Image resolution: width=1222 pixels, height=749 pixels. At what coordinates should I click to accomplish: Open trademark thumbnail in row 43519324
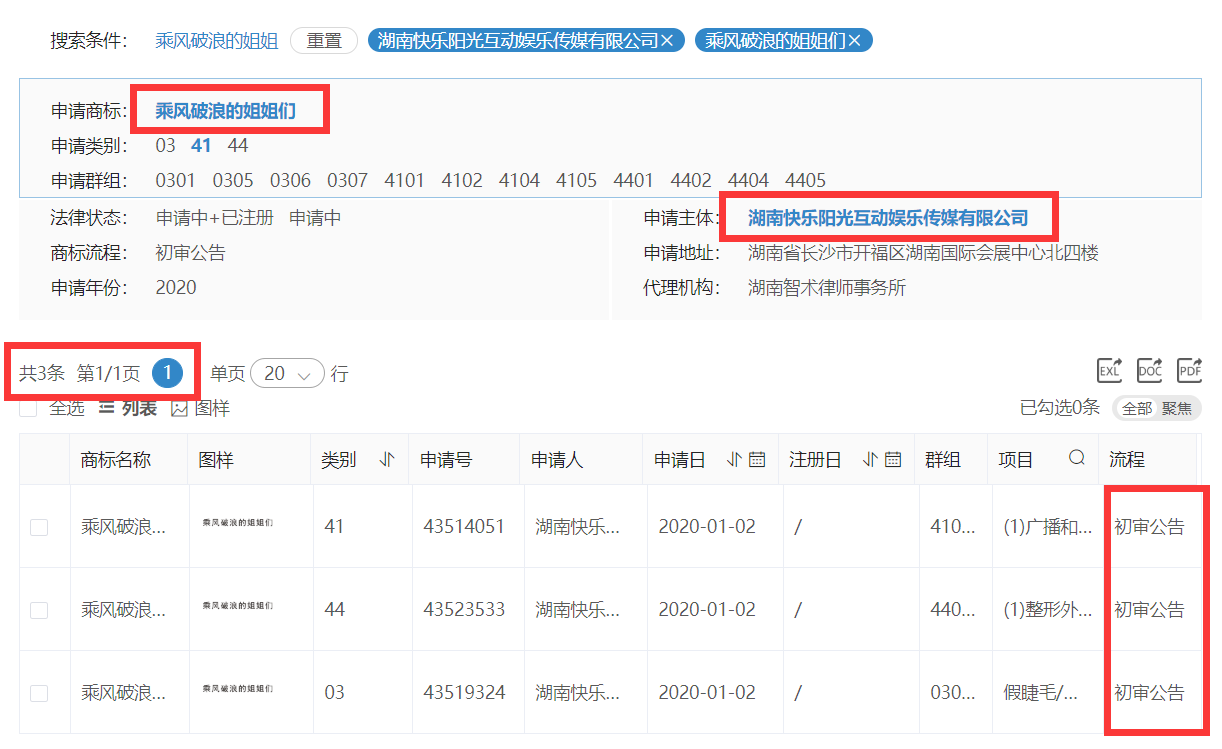click(x=237, y=688)
